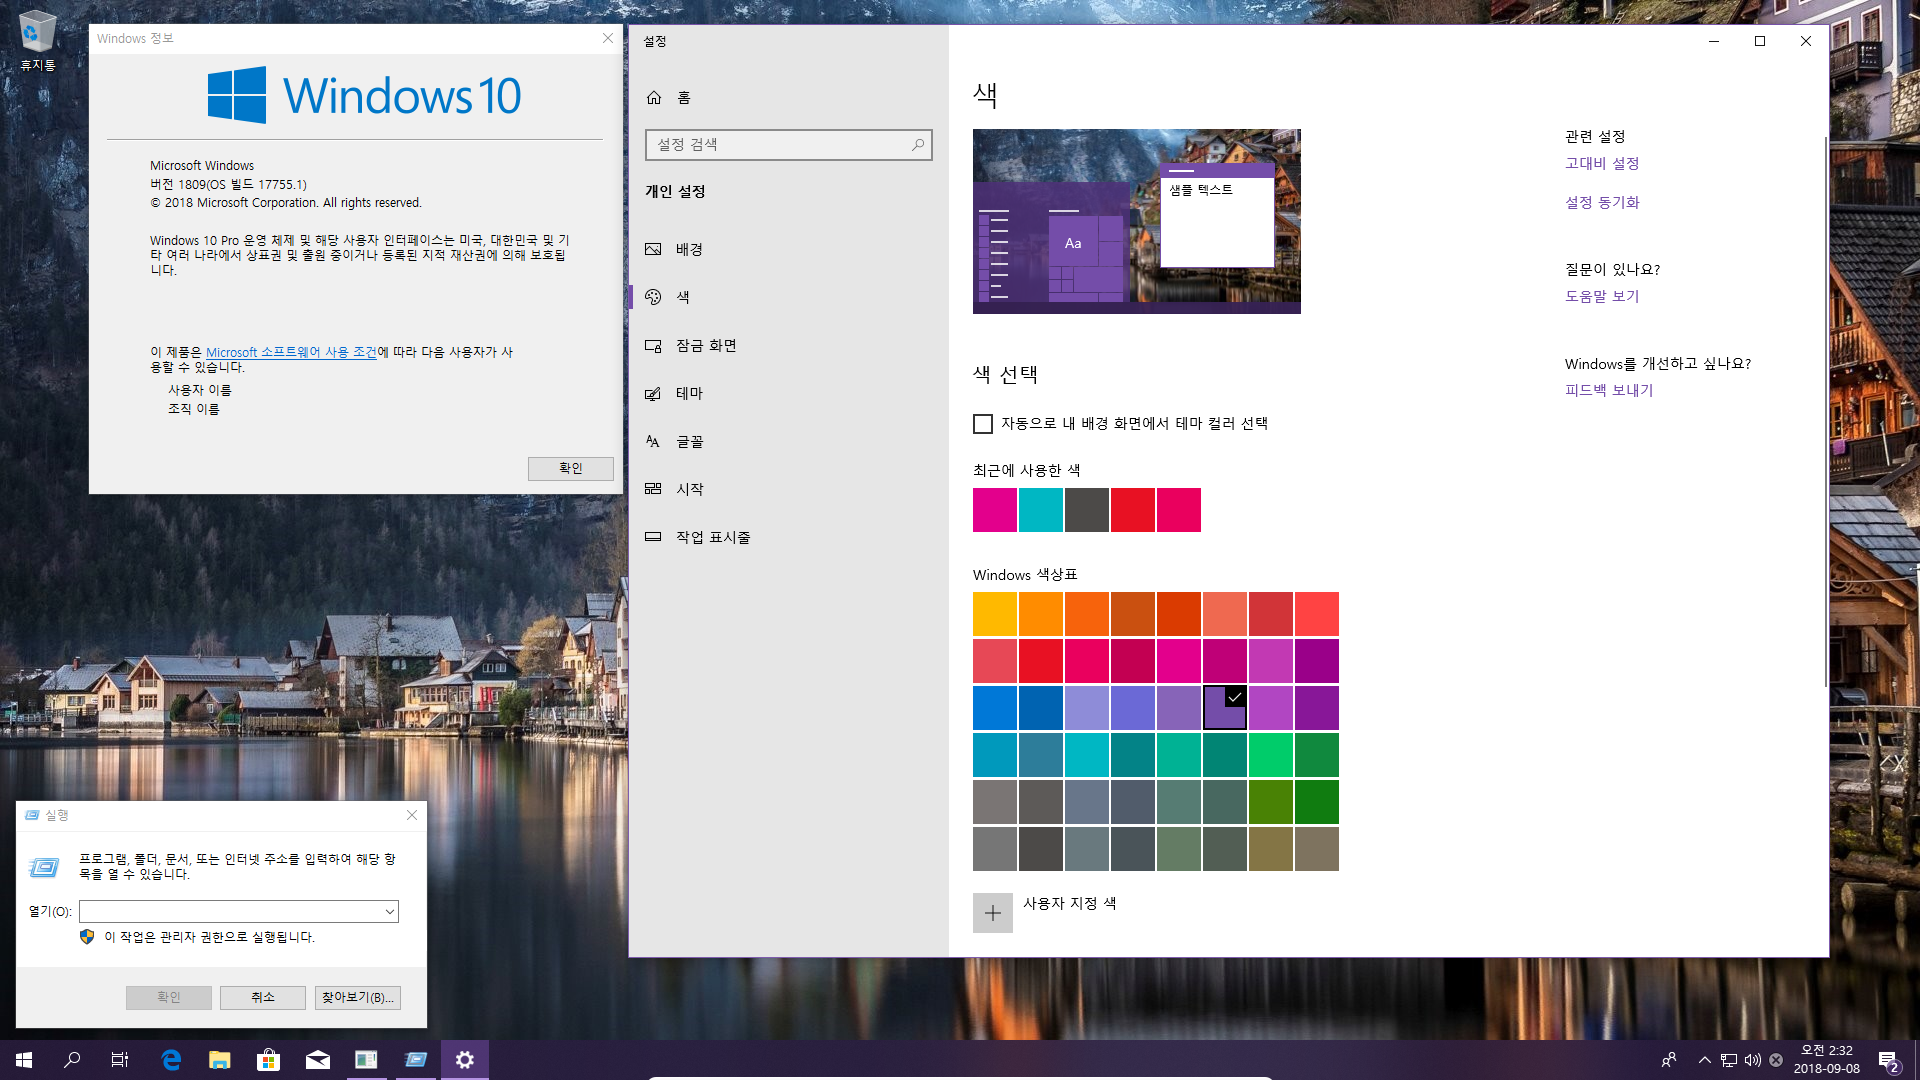Select the red swatch among recent colors
The width and height of the screenshot is (1920, 1080).
click(x=1133, y=510)
